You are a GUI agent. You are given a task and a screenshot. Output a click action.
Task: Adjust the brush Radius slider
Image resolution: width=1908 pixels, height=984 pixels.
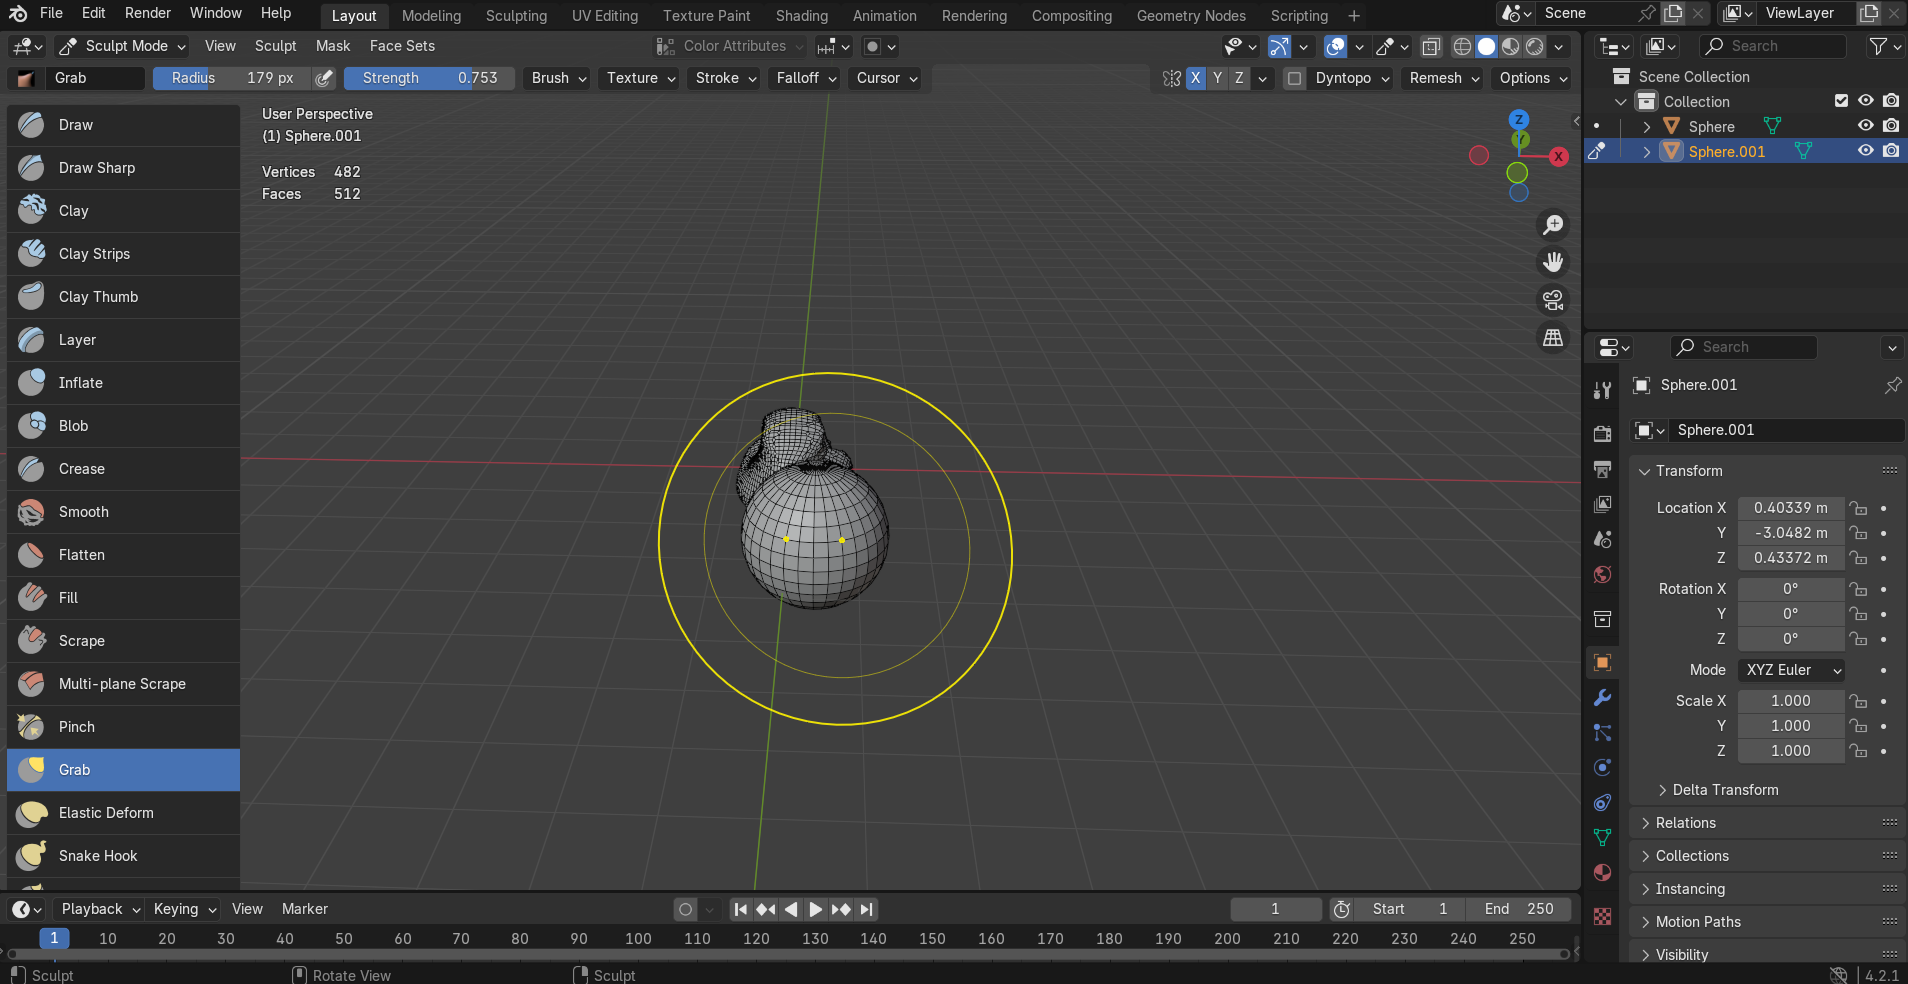point(232,78)
